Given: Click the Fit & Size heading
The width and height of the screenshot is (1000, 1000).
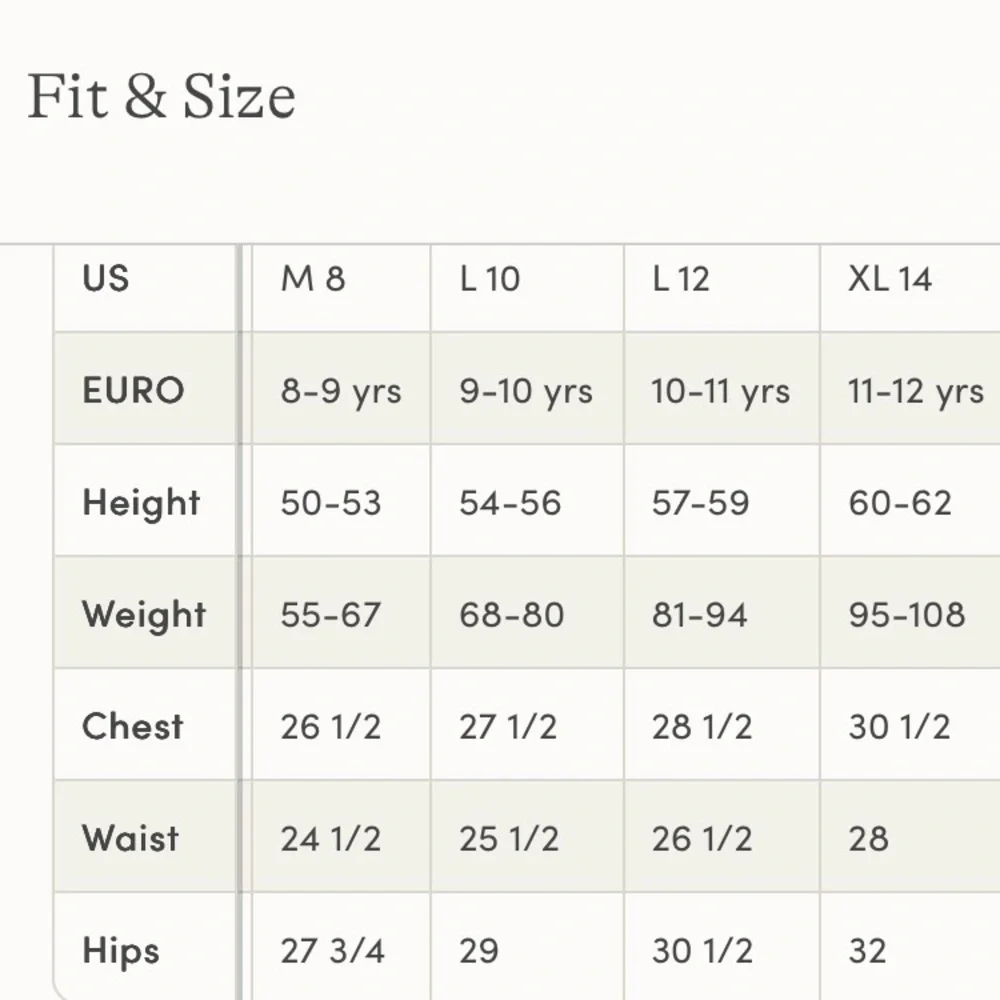Looking at the screenshot, I should click(x=161, y=98).
